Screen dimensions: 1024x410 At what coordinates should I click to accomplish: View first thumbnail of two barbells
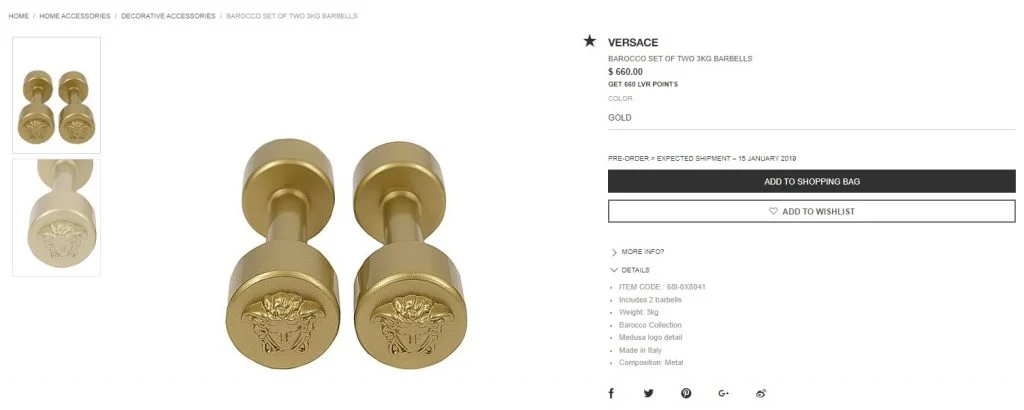[x=56, y=95]
